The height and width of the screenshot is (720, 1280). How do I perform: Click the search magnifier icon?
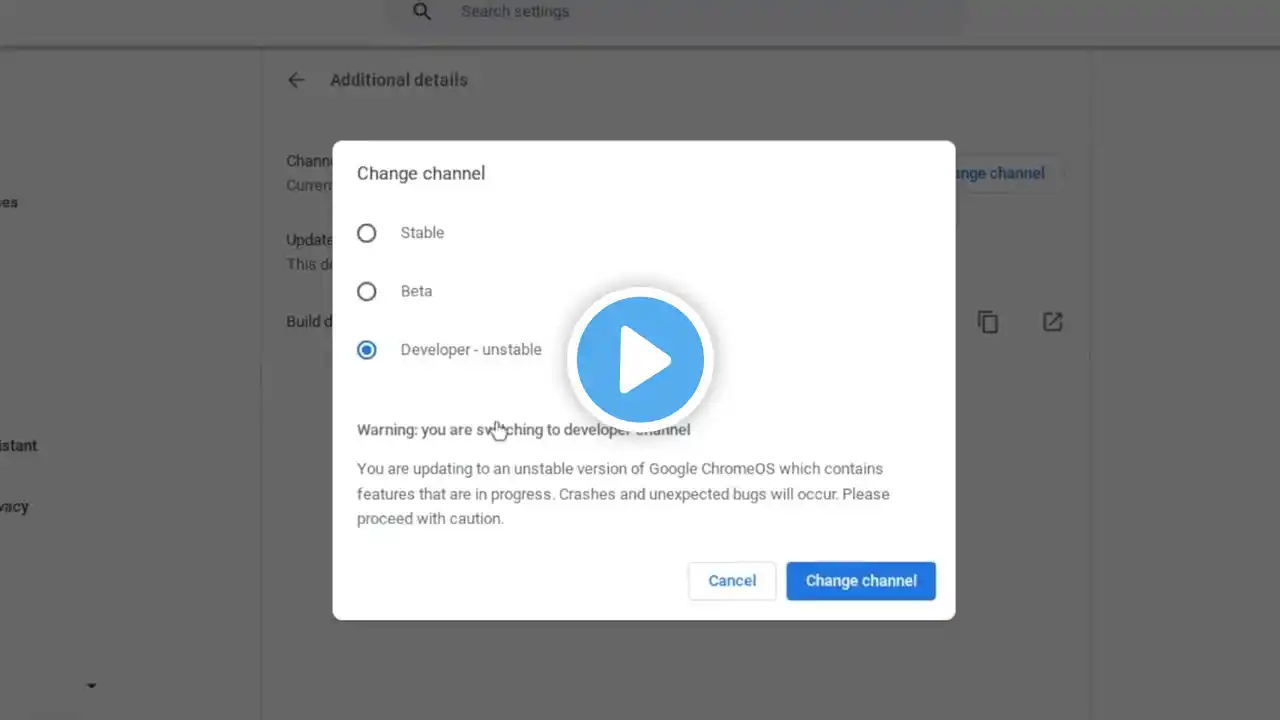click(422, 12)
